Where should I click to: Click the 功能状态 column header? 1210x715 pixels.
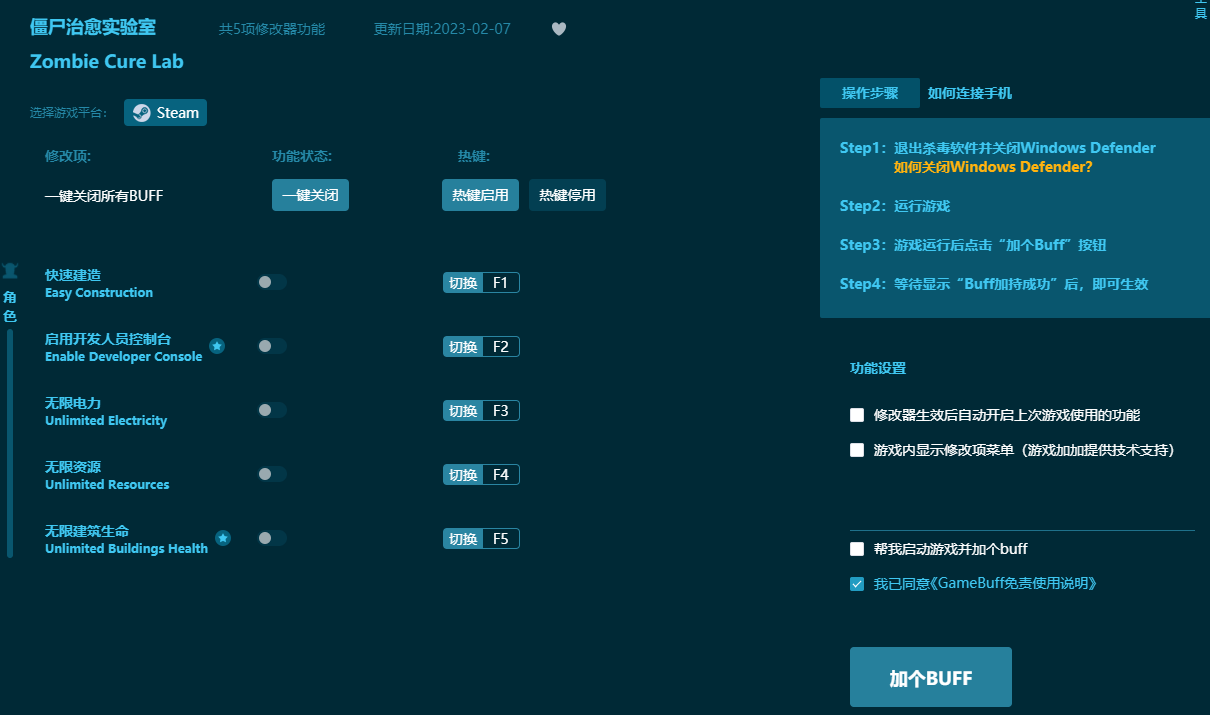coord(302,156)
